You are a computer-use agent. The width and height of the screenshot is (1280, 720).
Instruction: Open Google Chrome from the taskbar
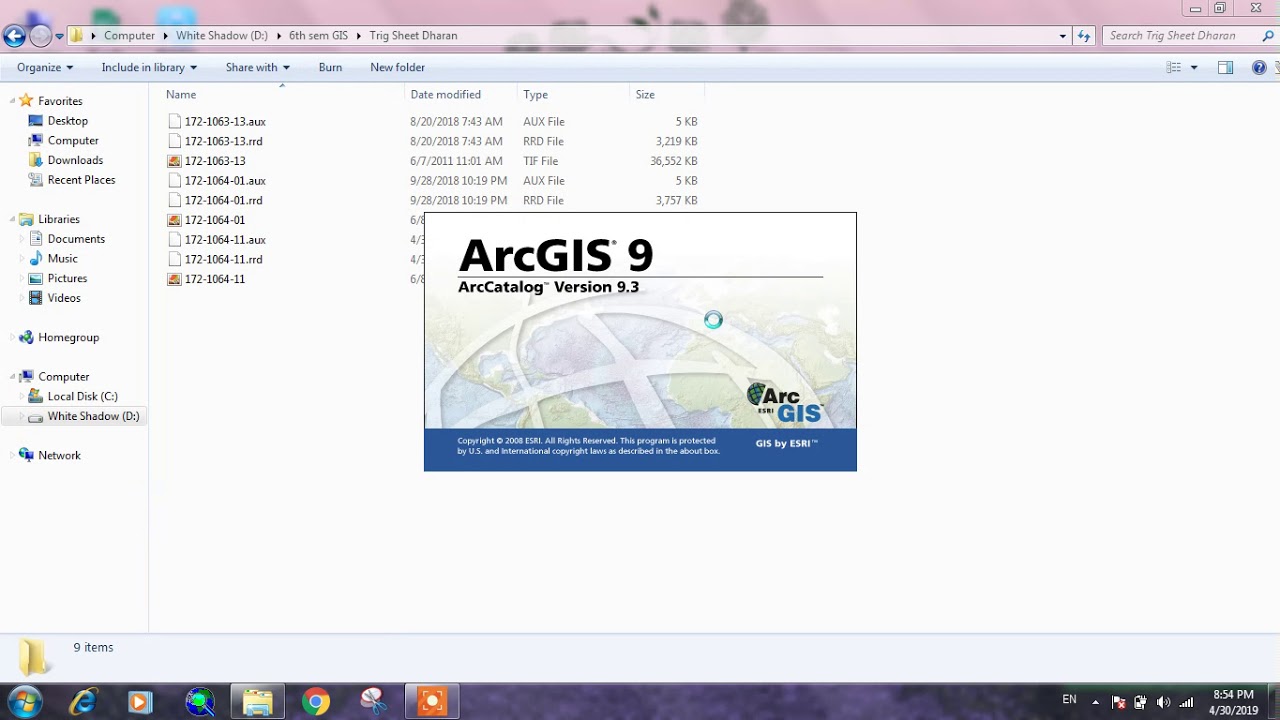[x=316, y=702]
